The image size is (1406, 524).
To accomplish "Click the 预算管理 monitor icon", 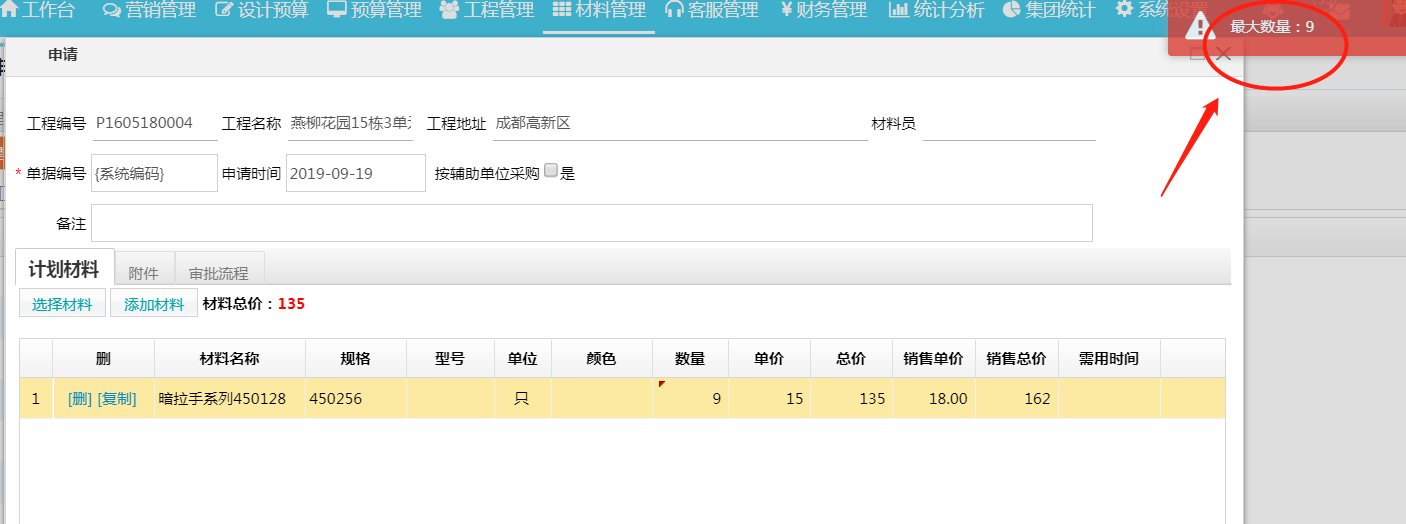I will point(337,10).
